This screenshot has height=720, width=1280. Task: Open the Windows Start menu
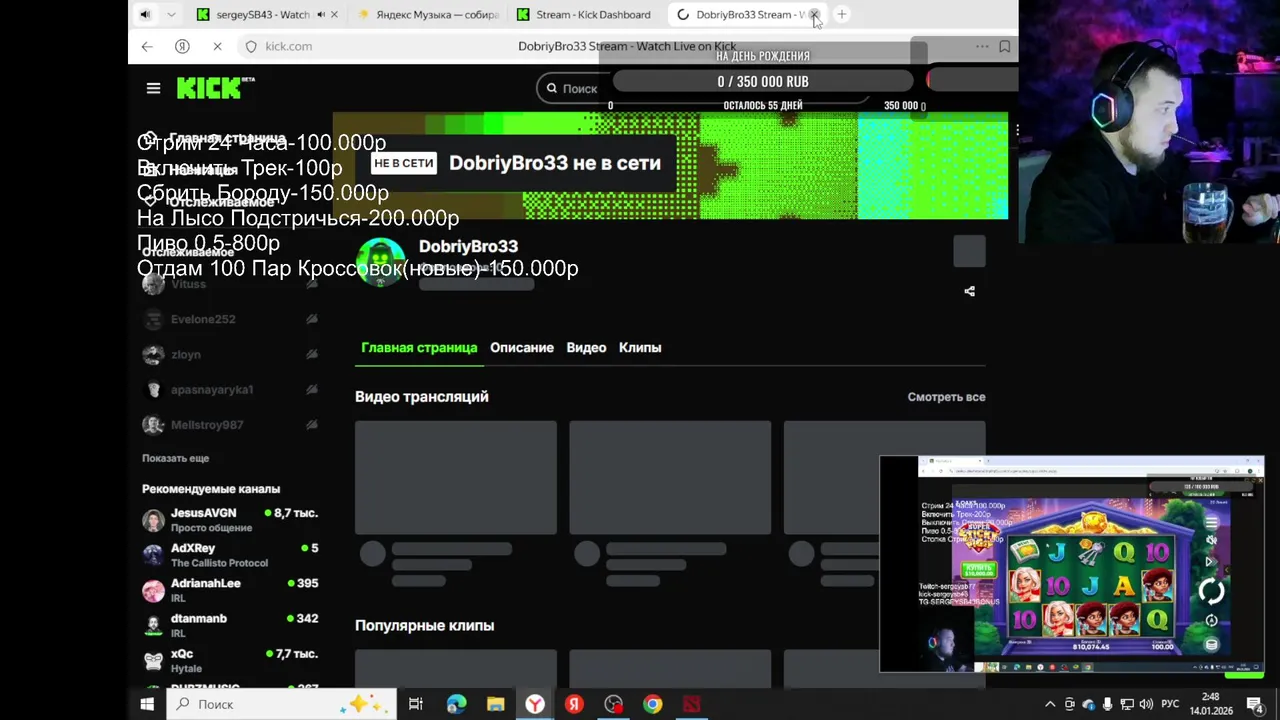coord(147,704)
